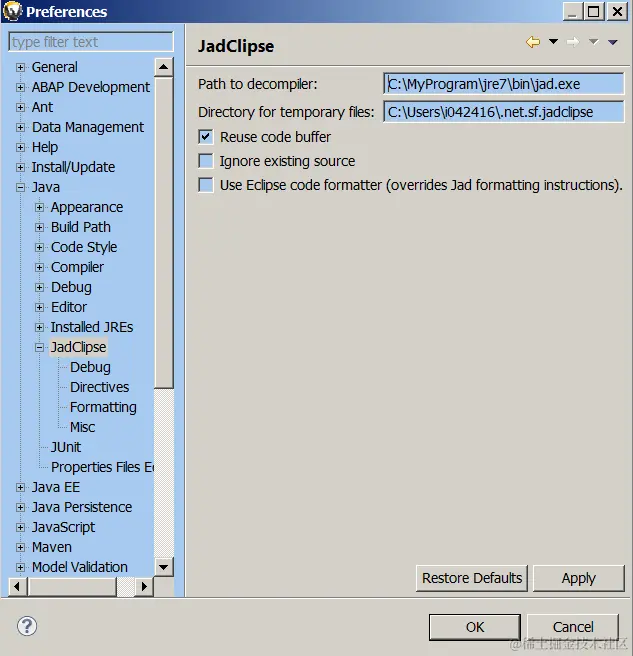Click the tree scroll left arrow
This screenshot has height=656, width=633.
pos(17,587)
